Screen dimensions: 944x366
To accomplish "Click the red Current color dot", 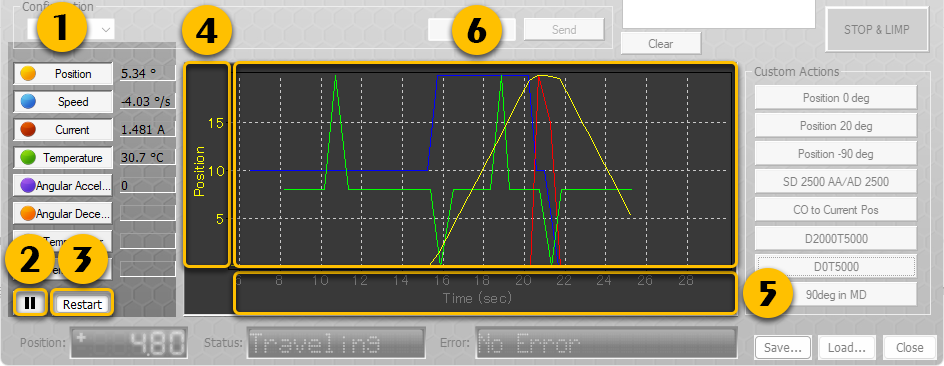I will pos(28,130).
